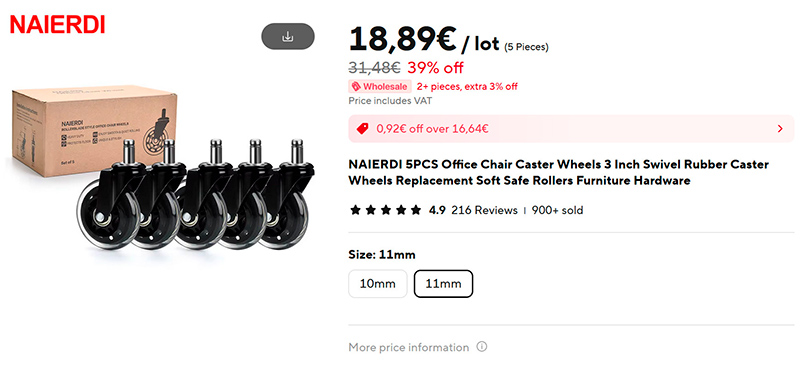Click the 4.9 rating score
The image size is (800, 371).
point(437,210)
